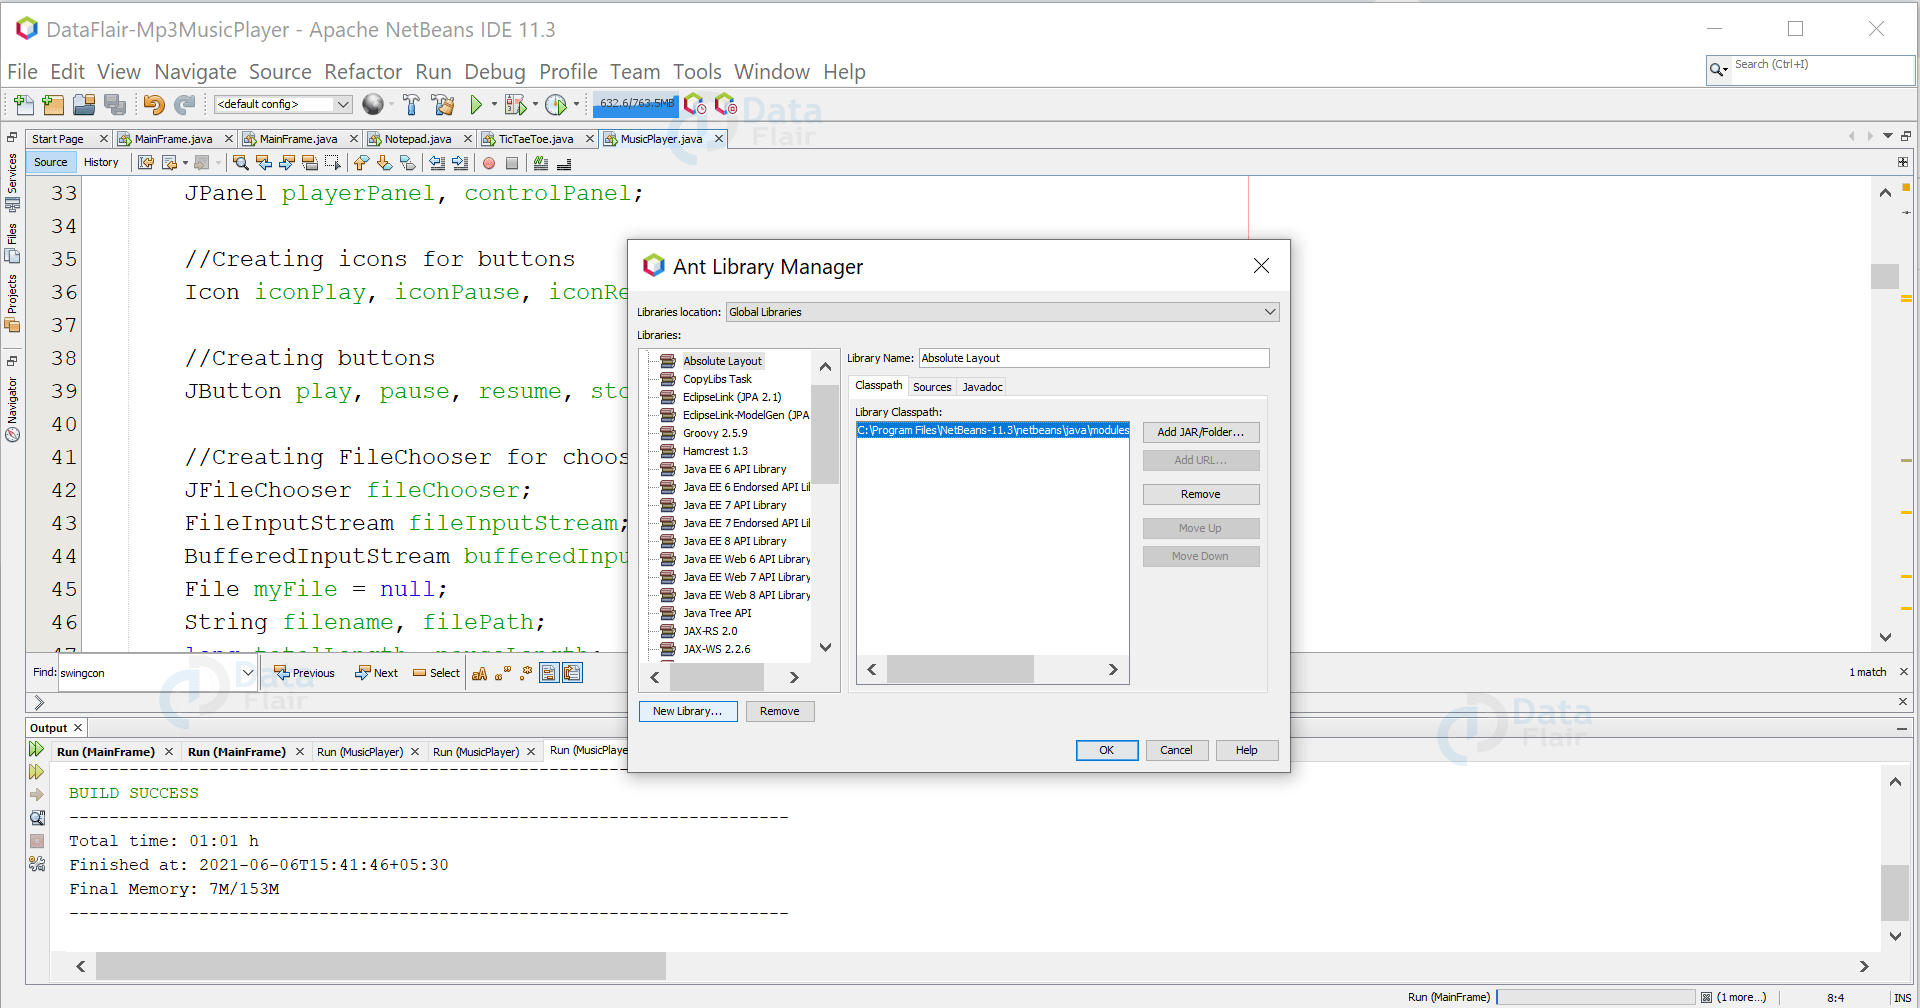The image size is (1920, 1008).
Task: Start macro recording with red circle icon
Action: (489, 163)
